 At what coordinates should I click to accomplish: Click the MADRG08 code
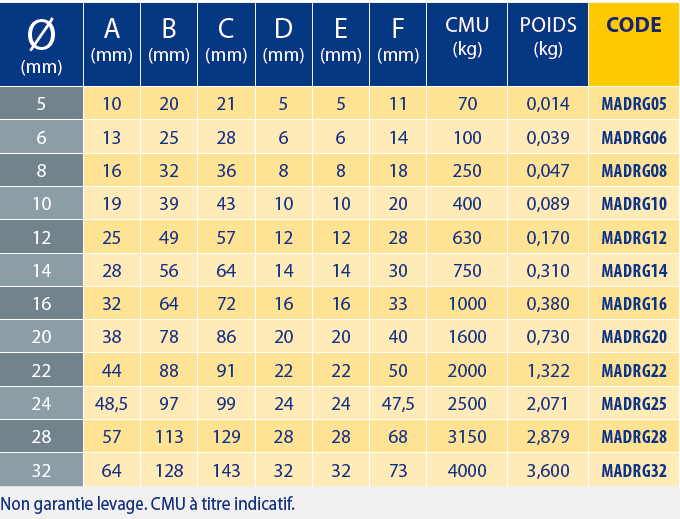634,170
